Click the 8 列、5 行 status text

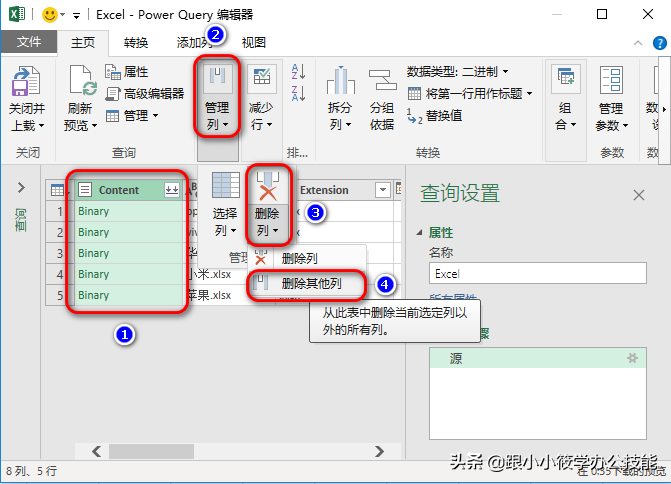(x=31, y=471)
